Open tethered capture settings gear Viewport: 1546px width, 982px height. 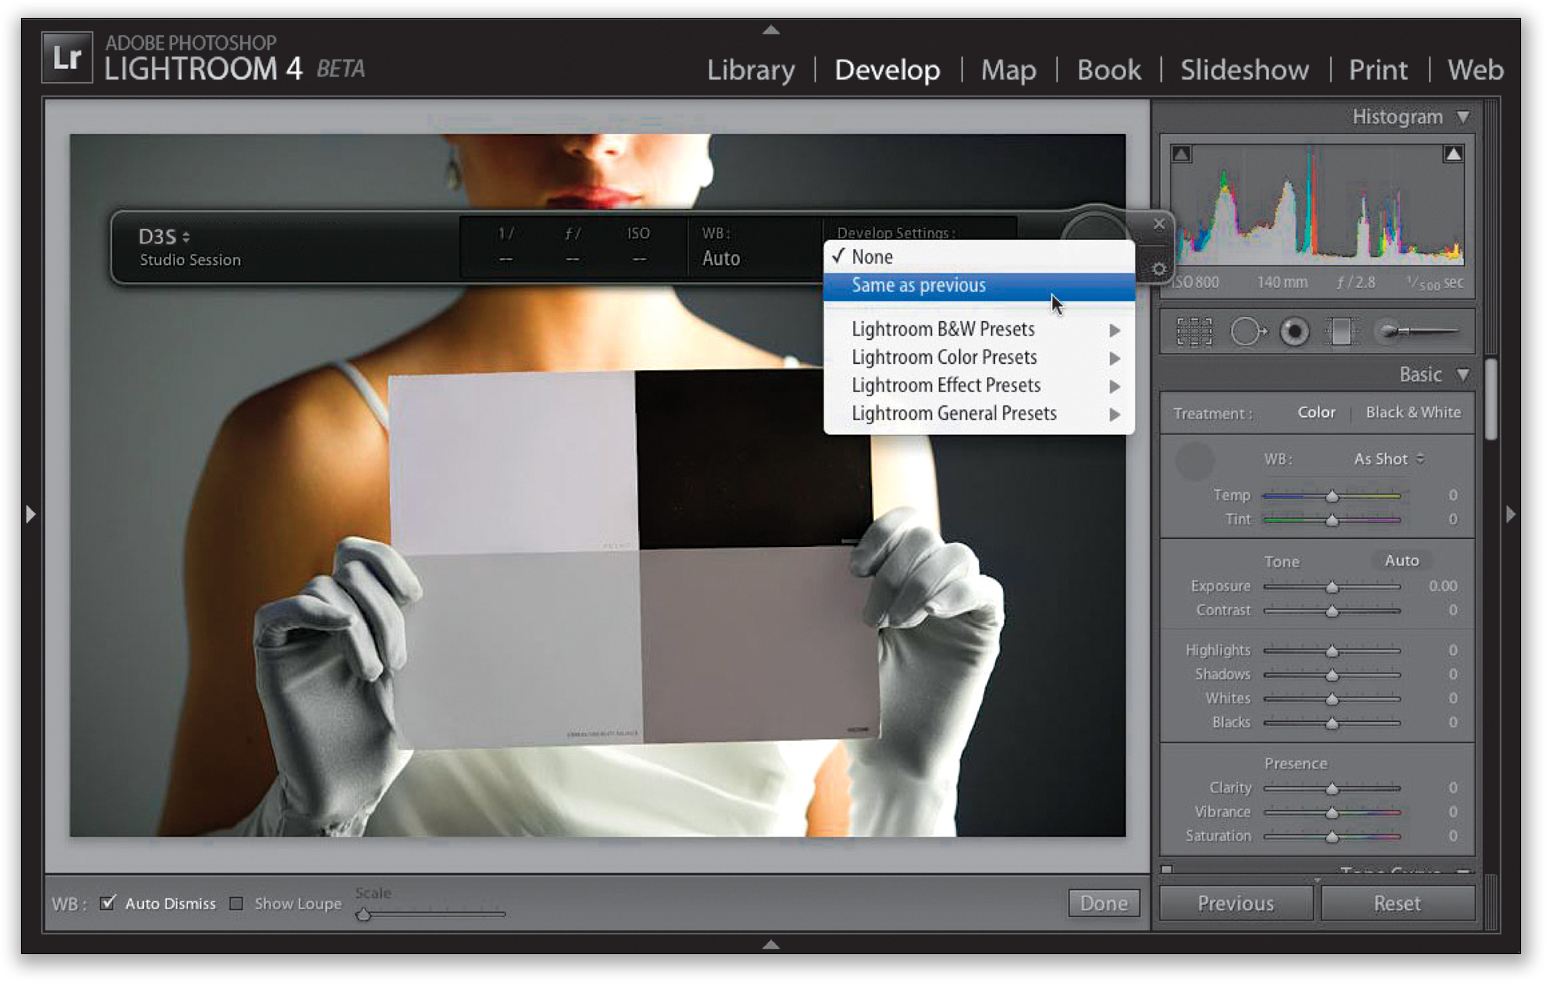click(1159, 269)
